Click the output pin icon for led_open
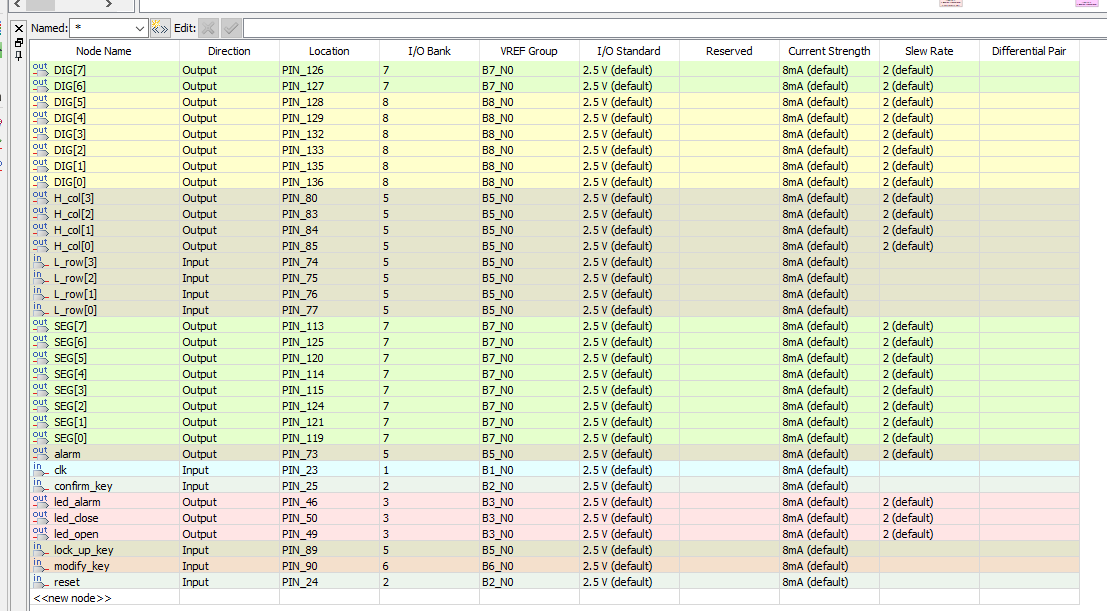 click(x=40, y=533)
